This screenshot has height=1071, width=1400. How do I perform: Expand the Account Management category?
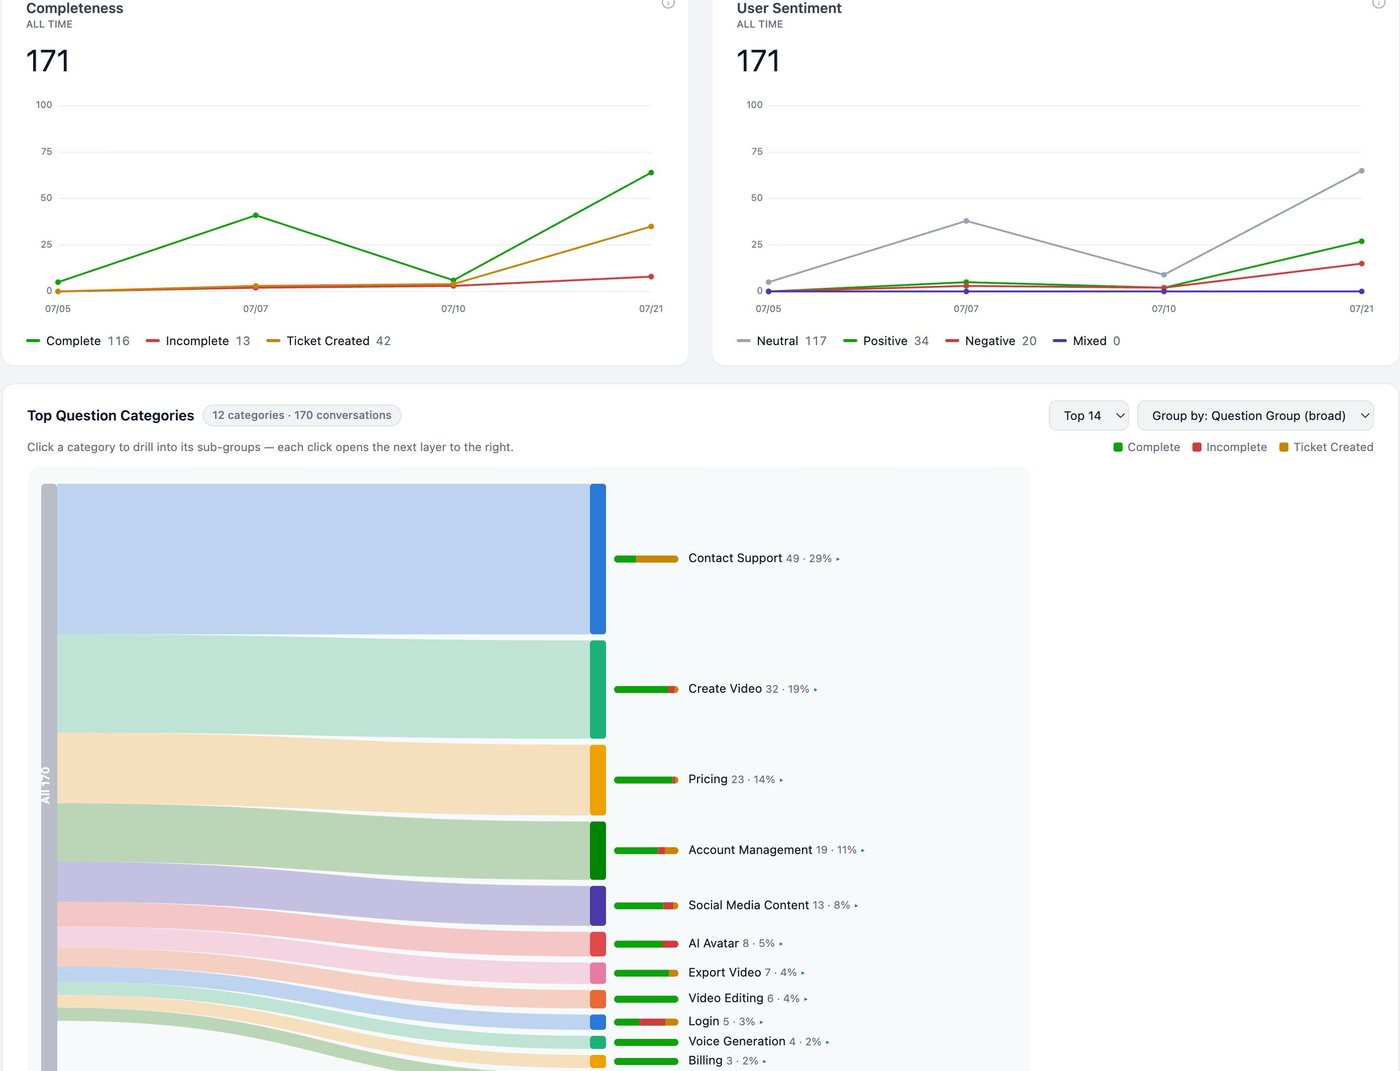777,850
